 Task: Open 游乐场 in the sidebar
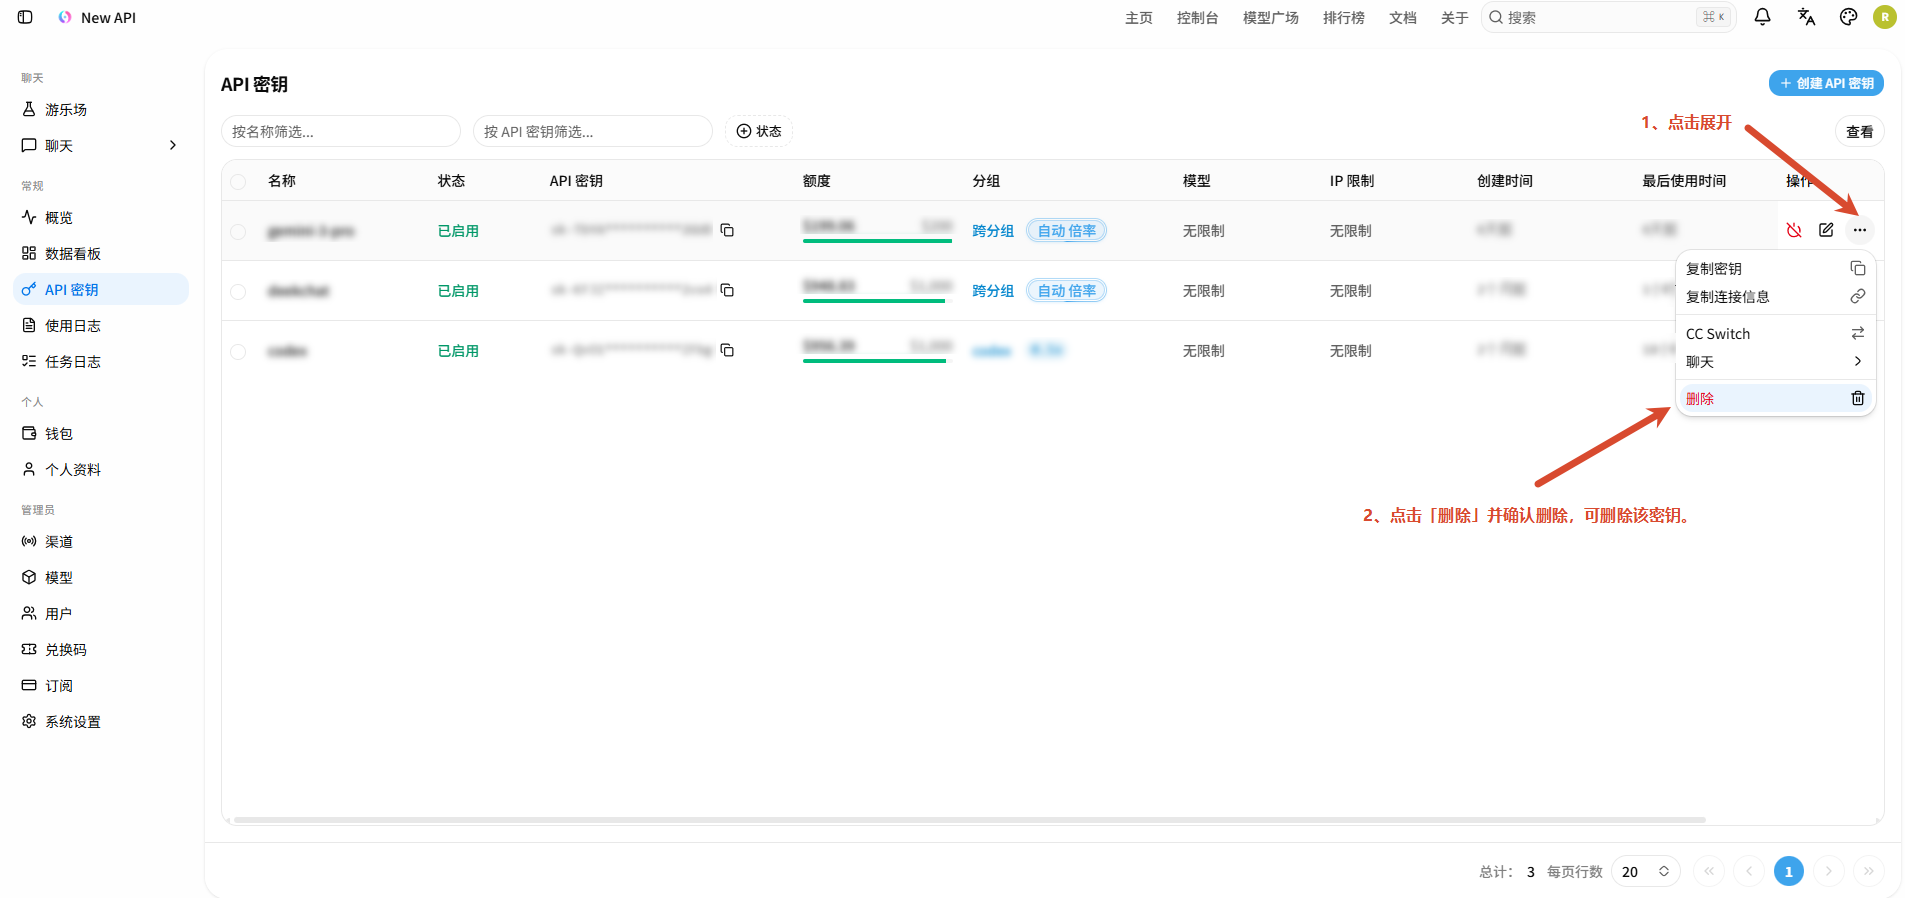tap(100, 110)
